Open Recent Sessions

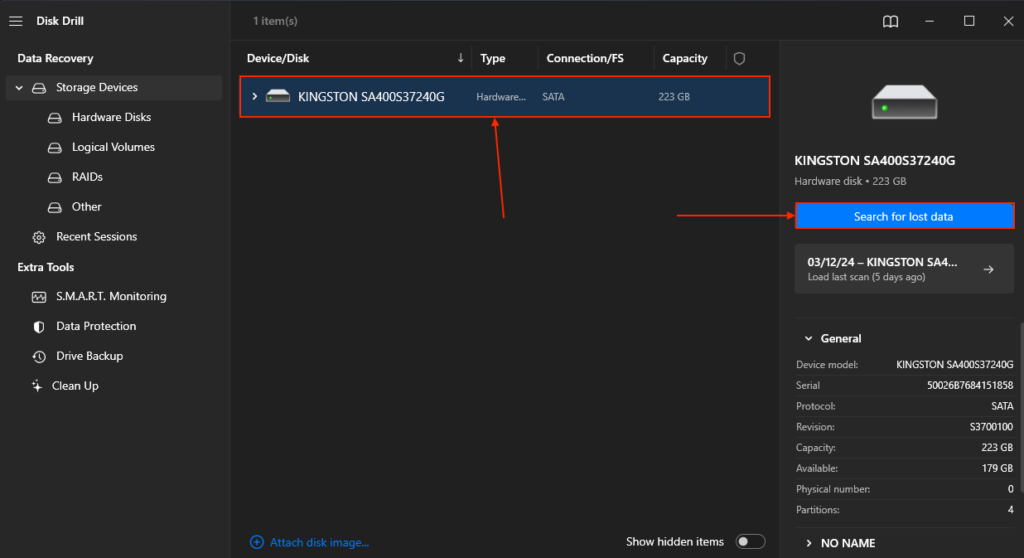pyautogui.click(x=97, y=237)
